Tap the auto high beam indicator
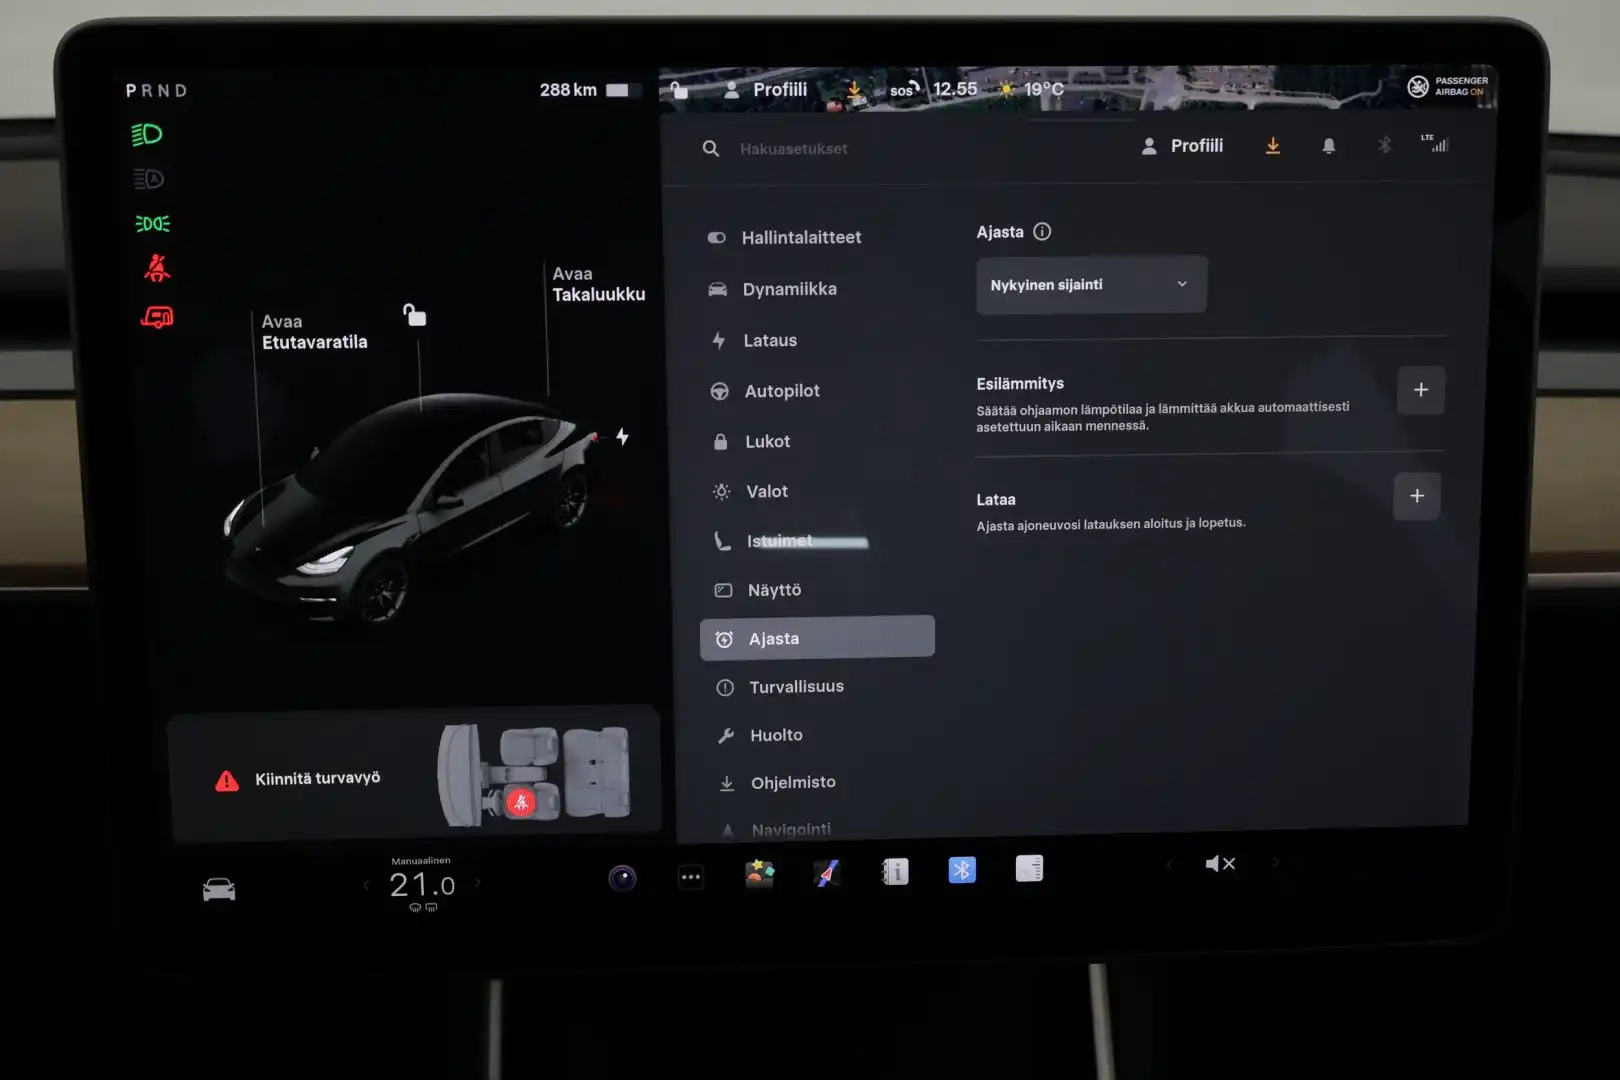This screenshot has height=1080, width=1620. coord(148,179)
